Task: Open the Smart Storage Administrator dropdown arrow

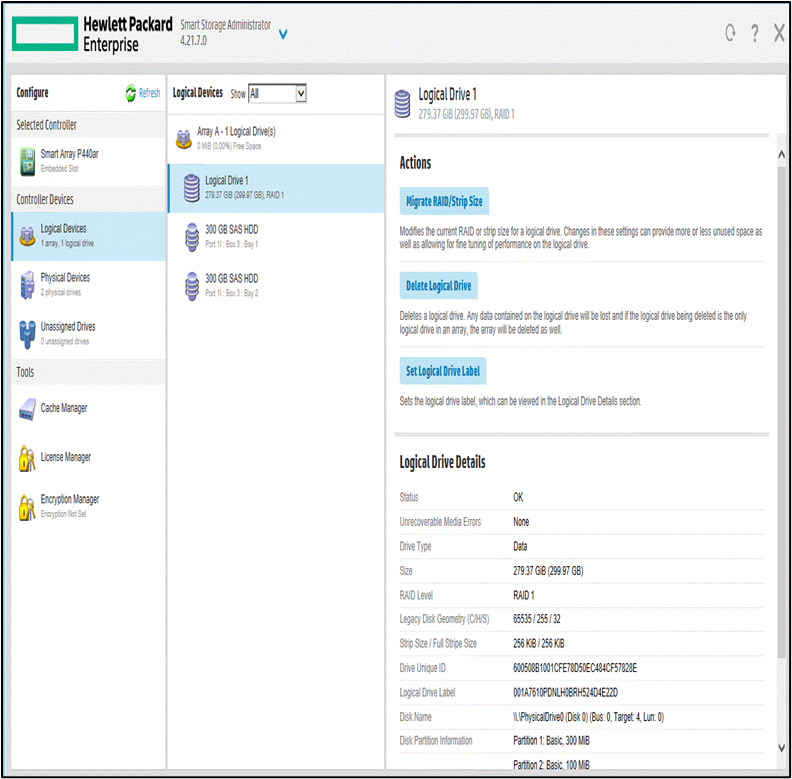Action: click(283, 34)
